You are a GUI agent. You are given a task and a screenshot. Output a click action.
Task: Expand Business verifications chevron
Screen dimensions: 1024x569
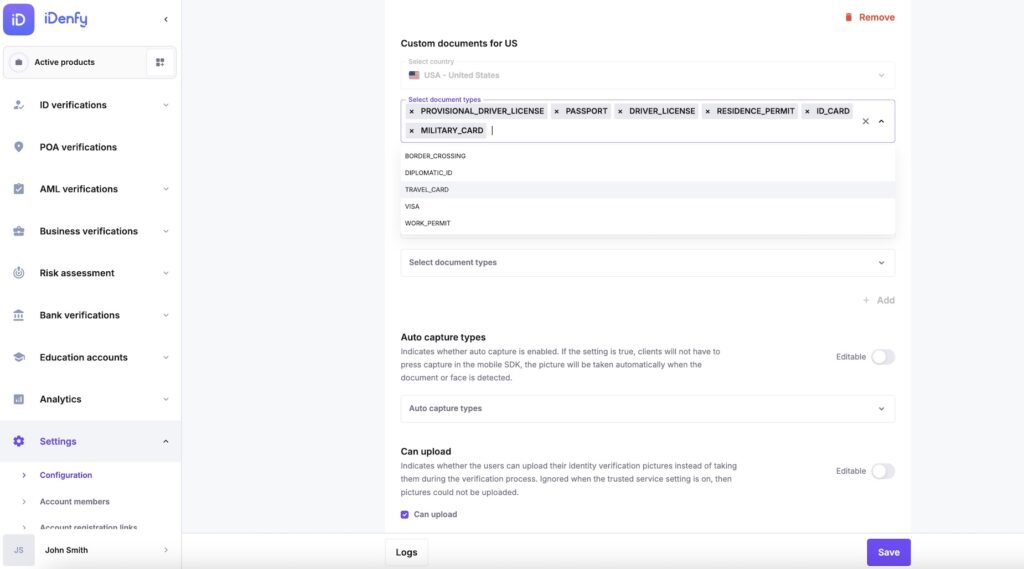[x=166, y=231]
